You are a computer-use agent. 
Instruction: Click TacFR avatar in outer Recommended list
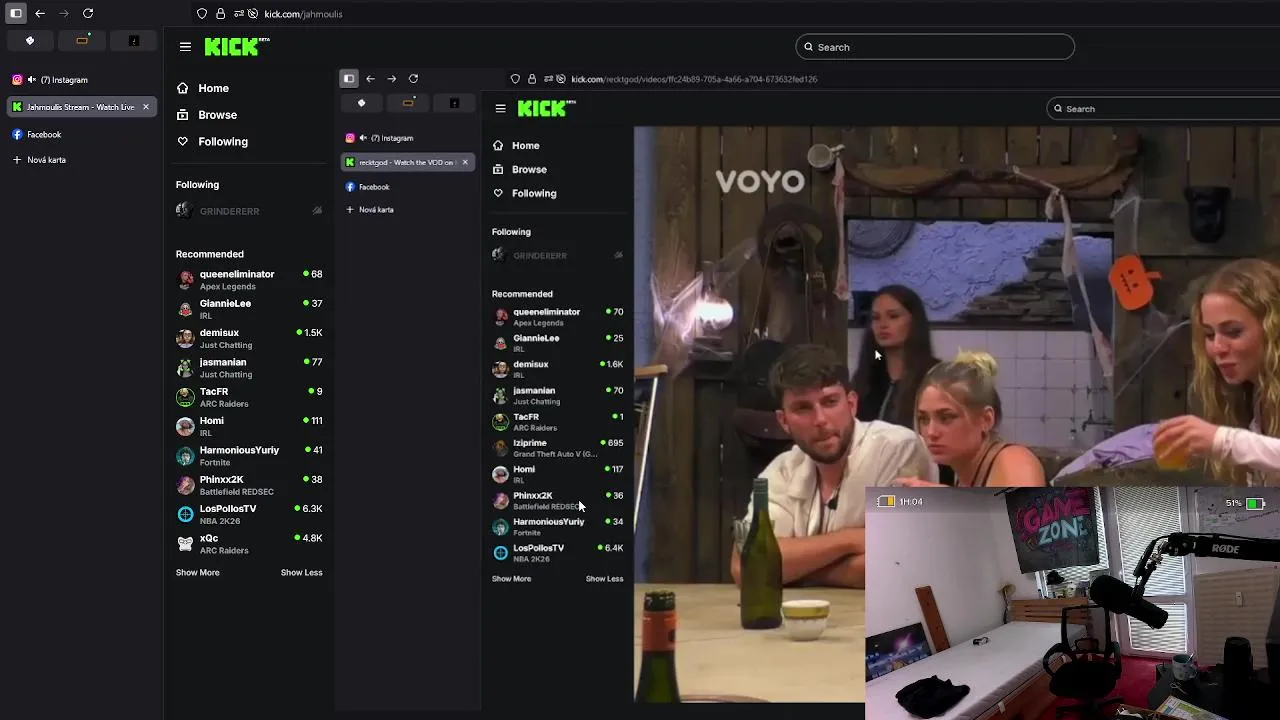[185, 397]
